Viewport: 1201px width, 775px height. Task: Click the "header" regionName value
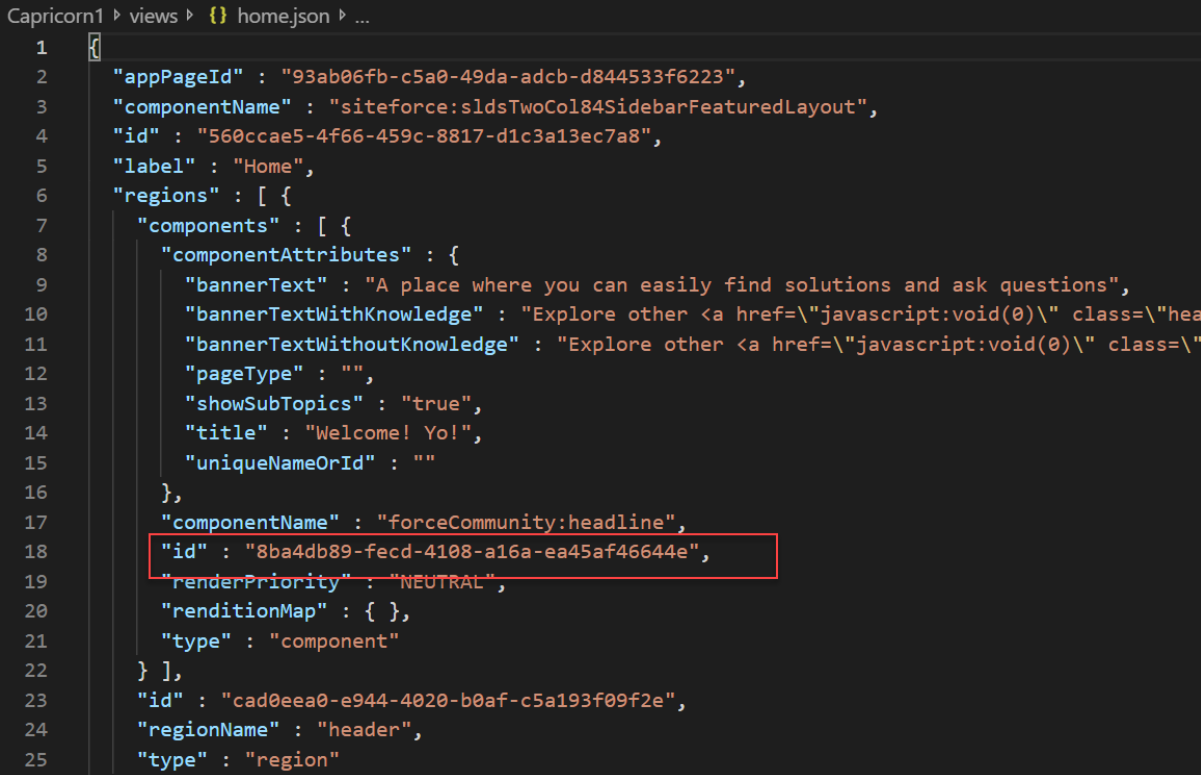coord(364,730)
